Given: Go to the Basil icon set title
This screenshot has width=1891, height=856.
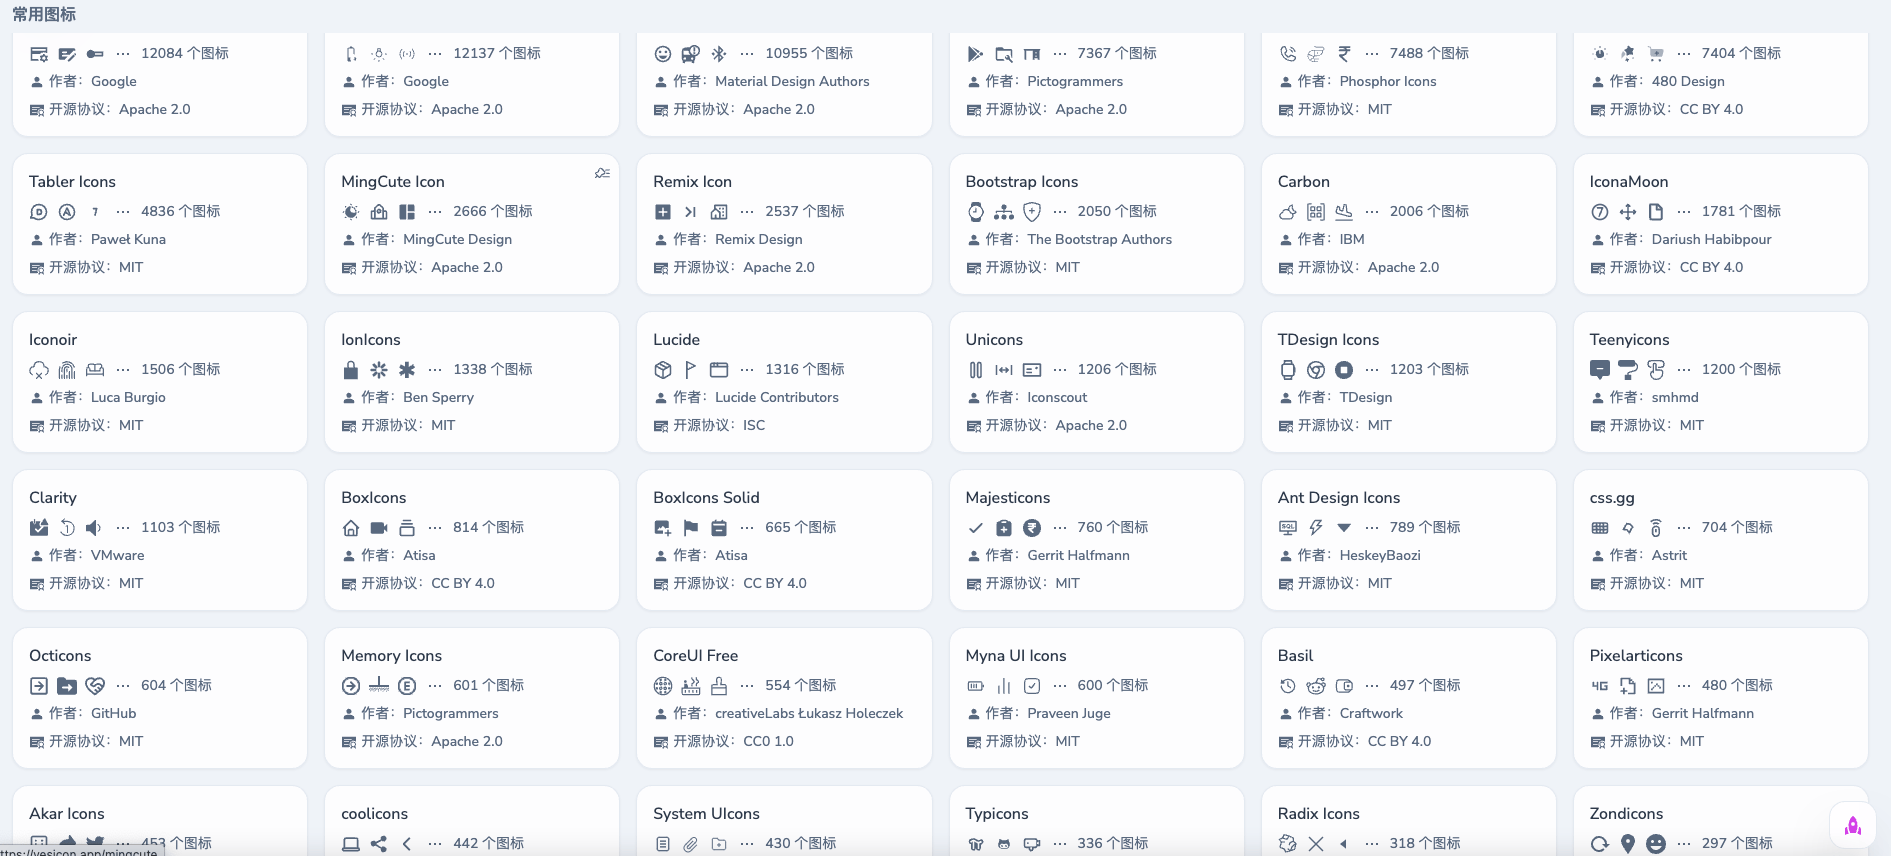Looking at the screenshot, I should [x=1295, y=656].
